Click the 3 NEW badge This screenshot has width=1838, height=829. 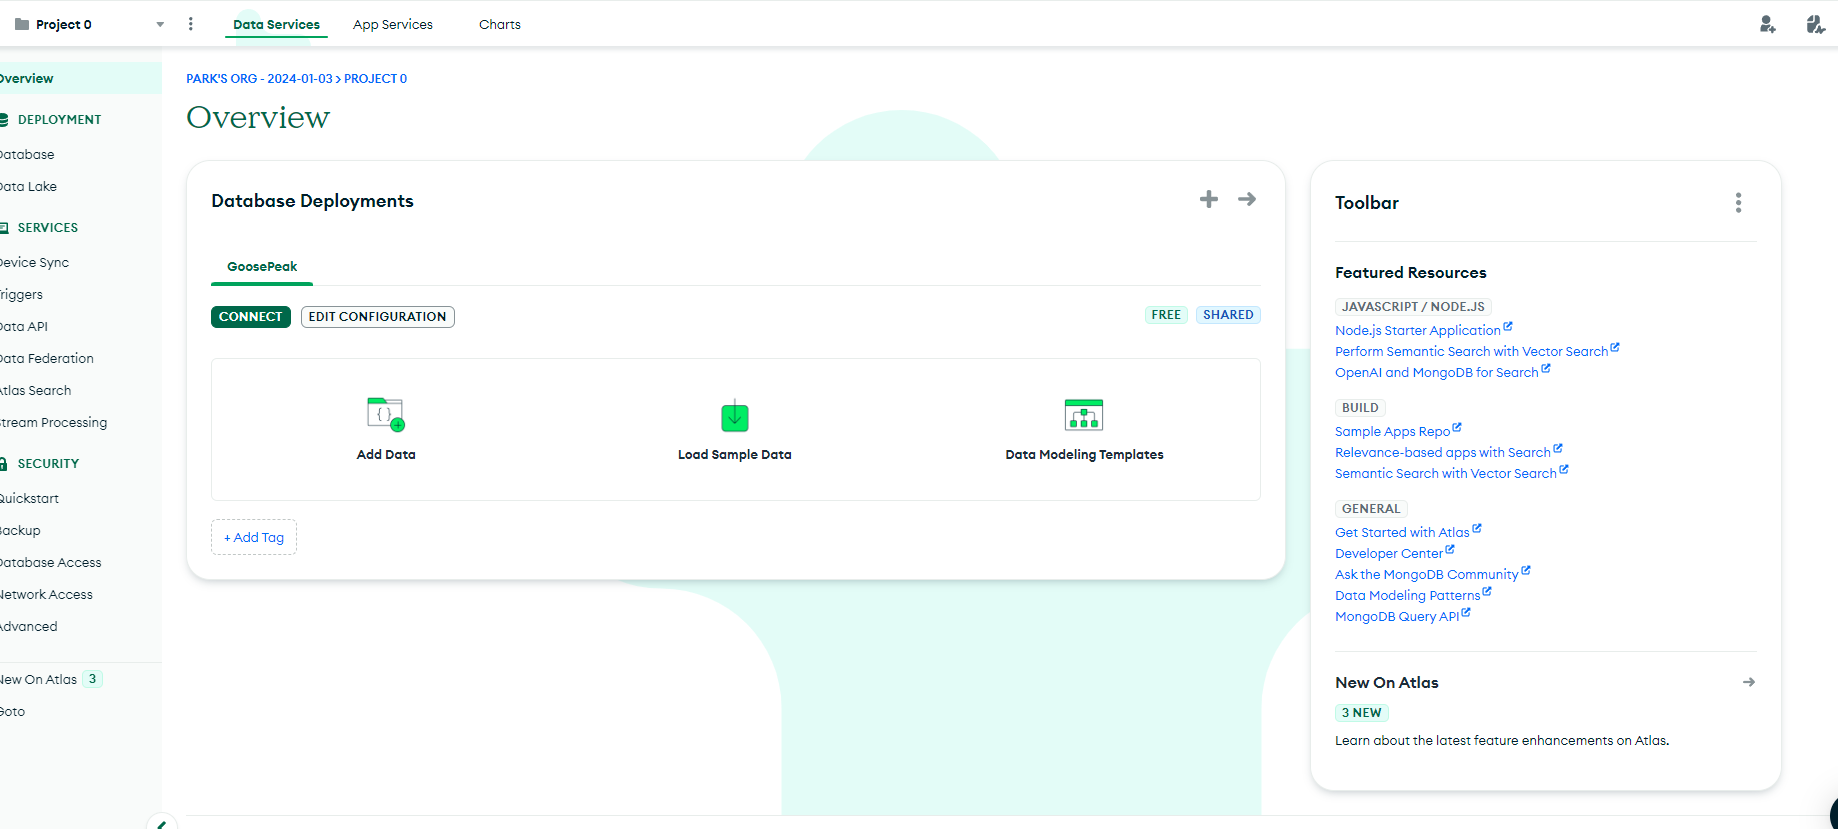point(1362,713)
